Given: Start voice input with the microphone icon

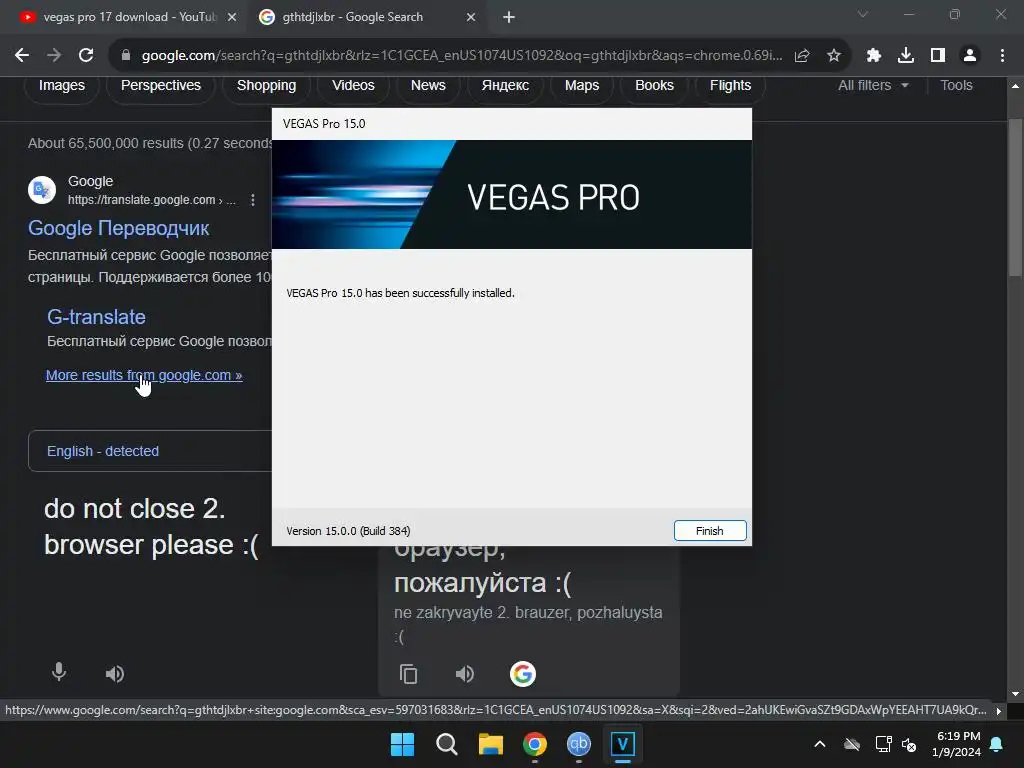Looking at the screenshot, I should (x=59, y=672).
